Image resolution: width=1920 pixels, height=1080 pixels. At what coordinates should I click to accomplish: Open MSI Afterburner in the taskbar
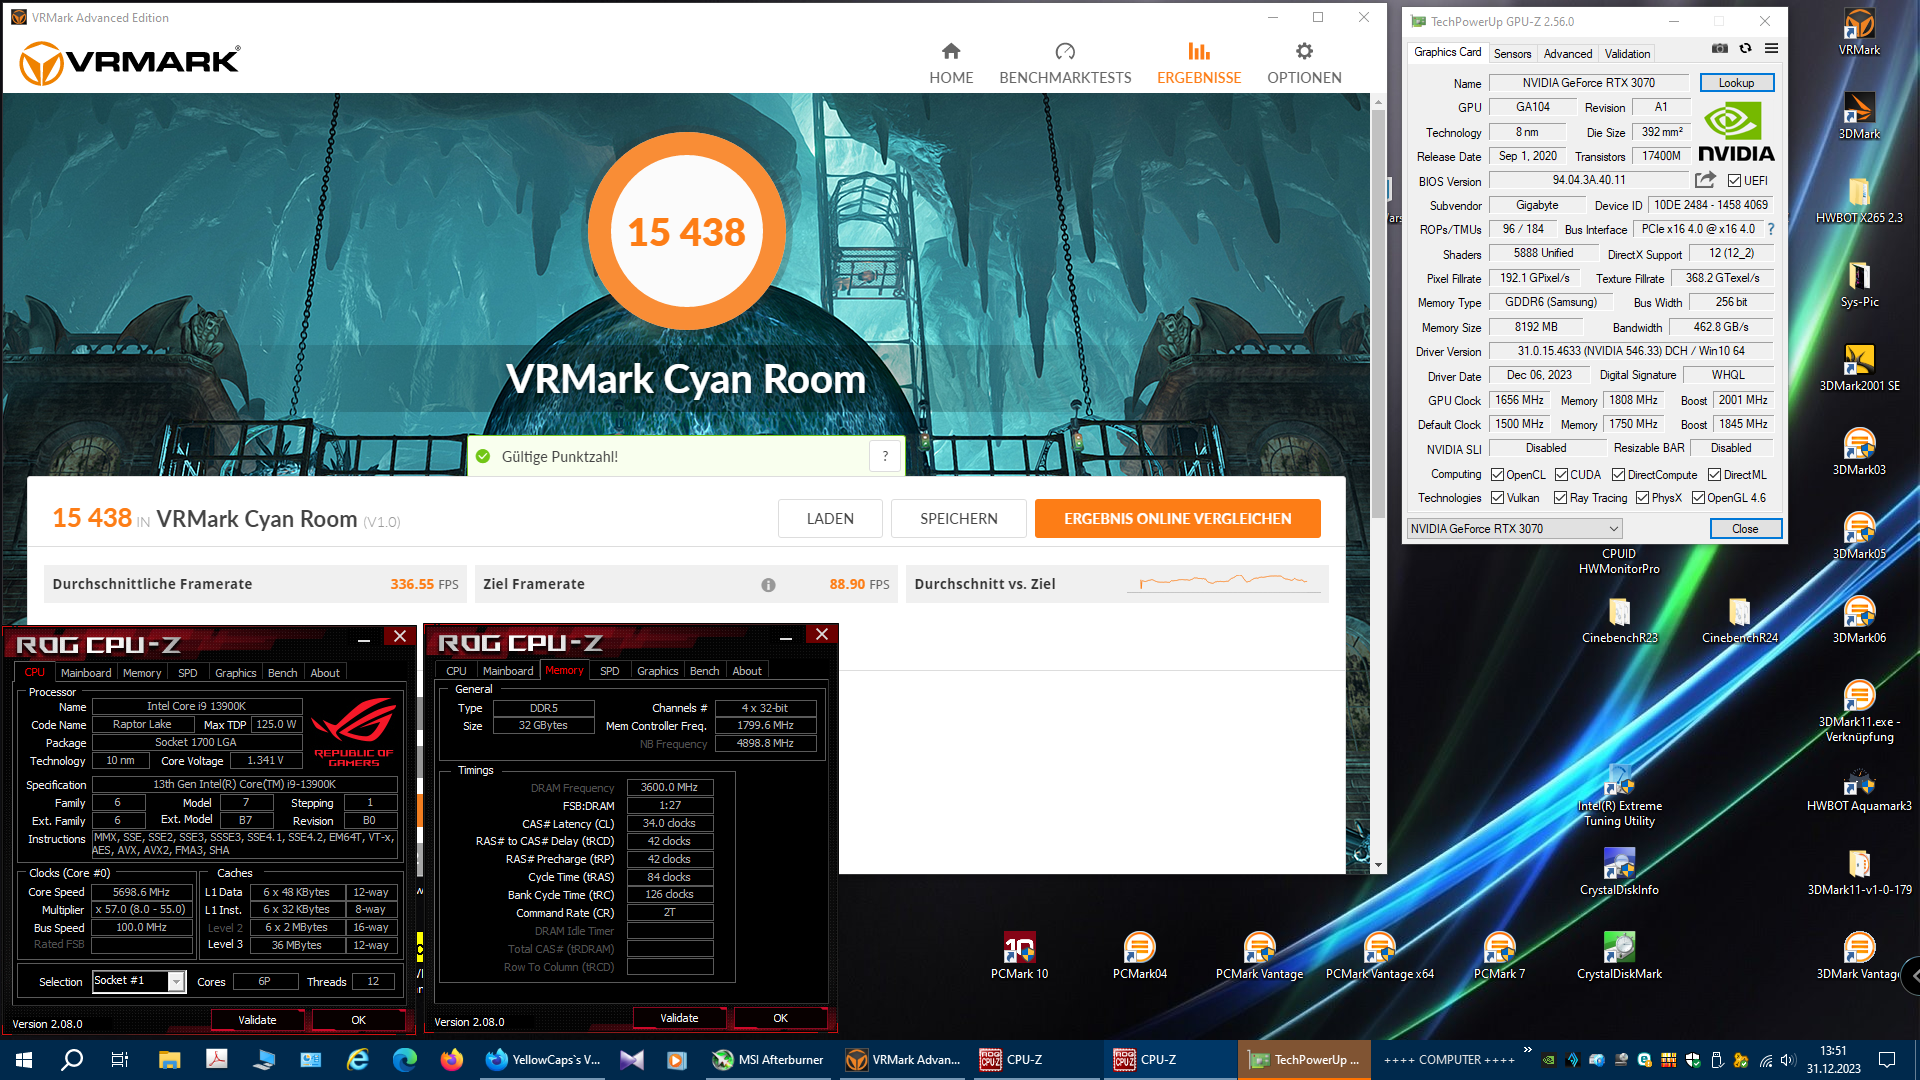768,1060
